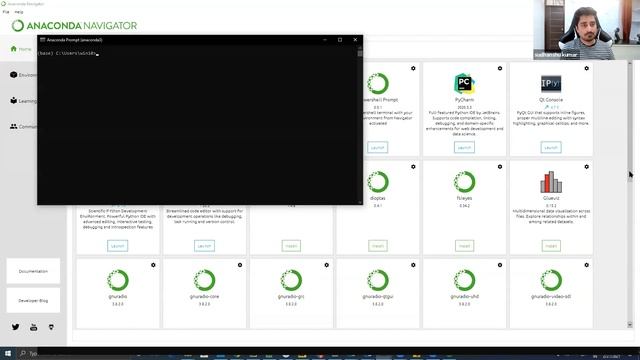Open gear options for gnuradio-video-sdl tile
The image size is (640, 360).
587,265
